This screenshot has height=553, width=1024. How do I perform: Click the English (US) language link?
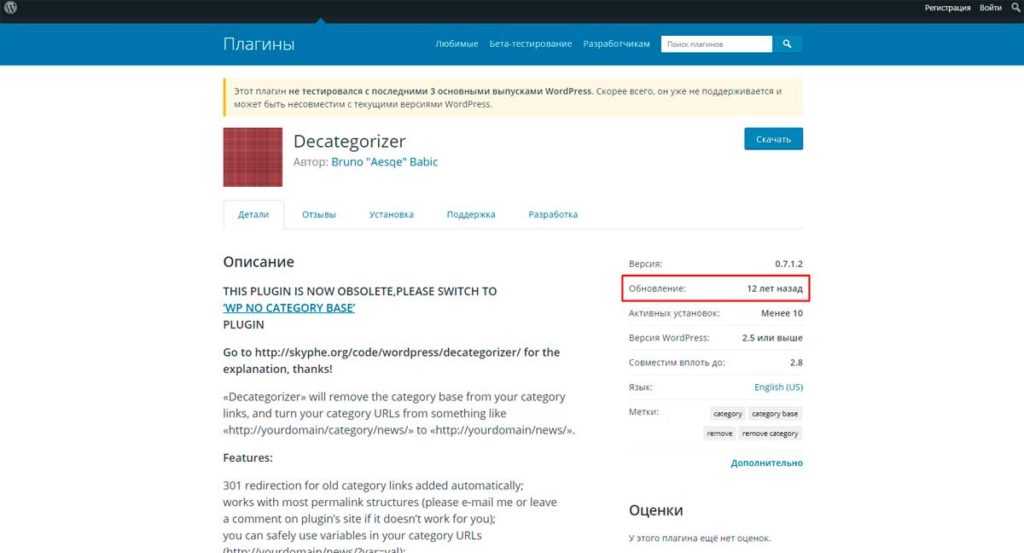[x=778, y=387]
